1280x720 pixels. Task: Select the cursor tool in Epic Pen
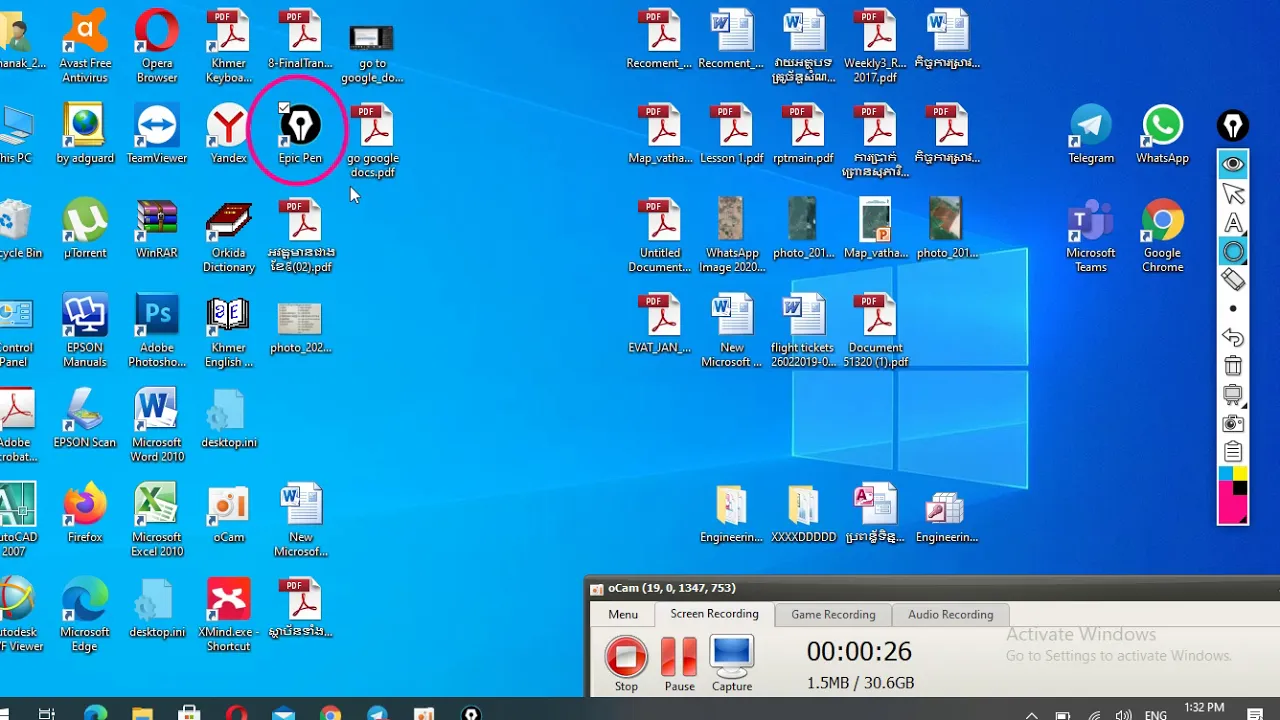pyautogui.click(x=1233, y=193)
